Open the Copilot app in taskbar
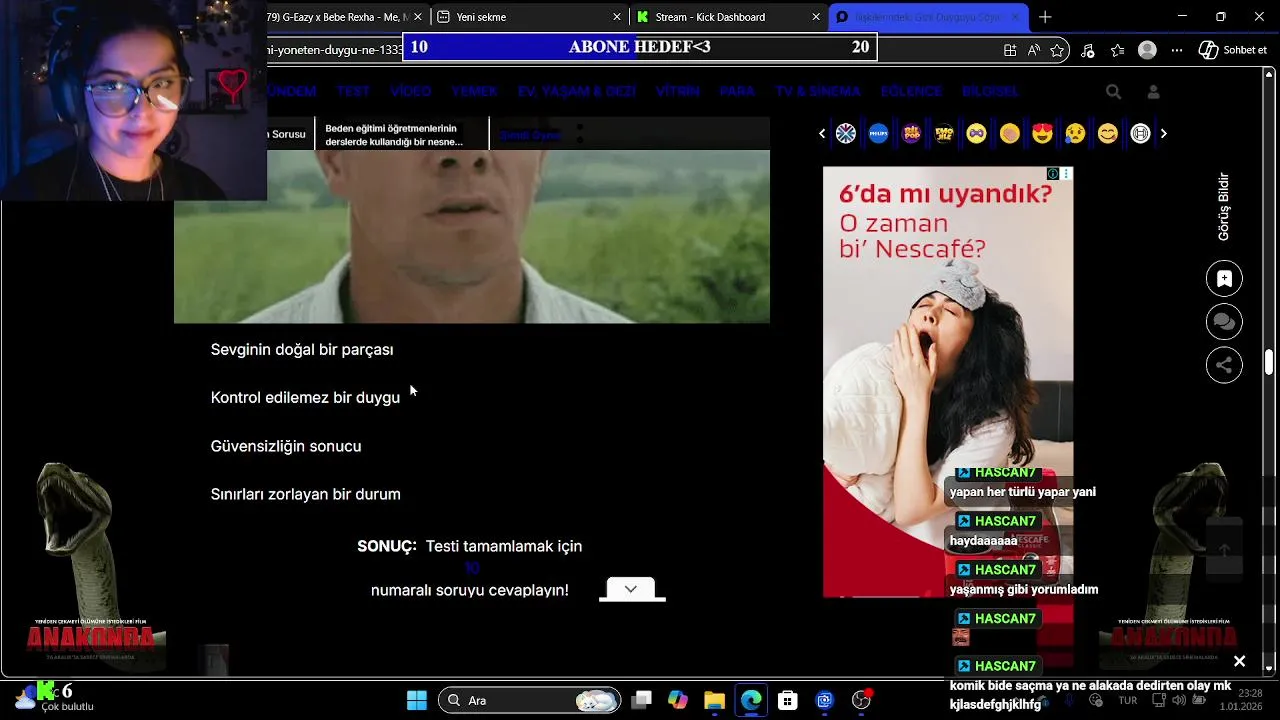 pos(678,700)
